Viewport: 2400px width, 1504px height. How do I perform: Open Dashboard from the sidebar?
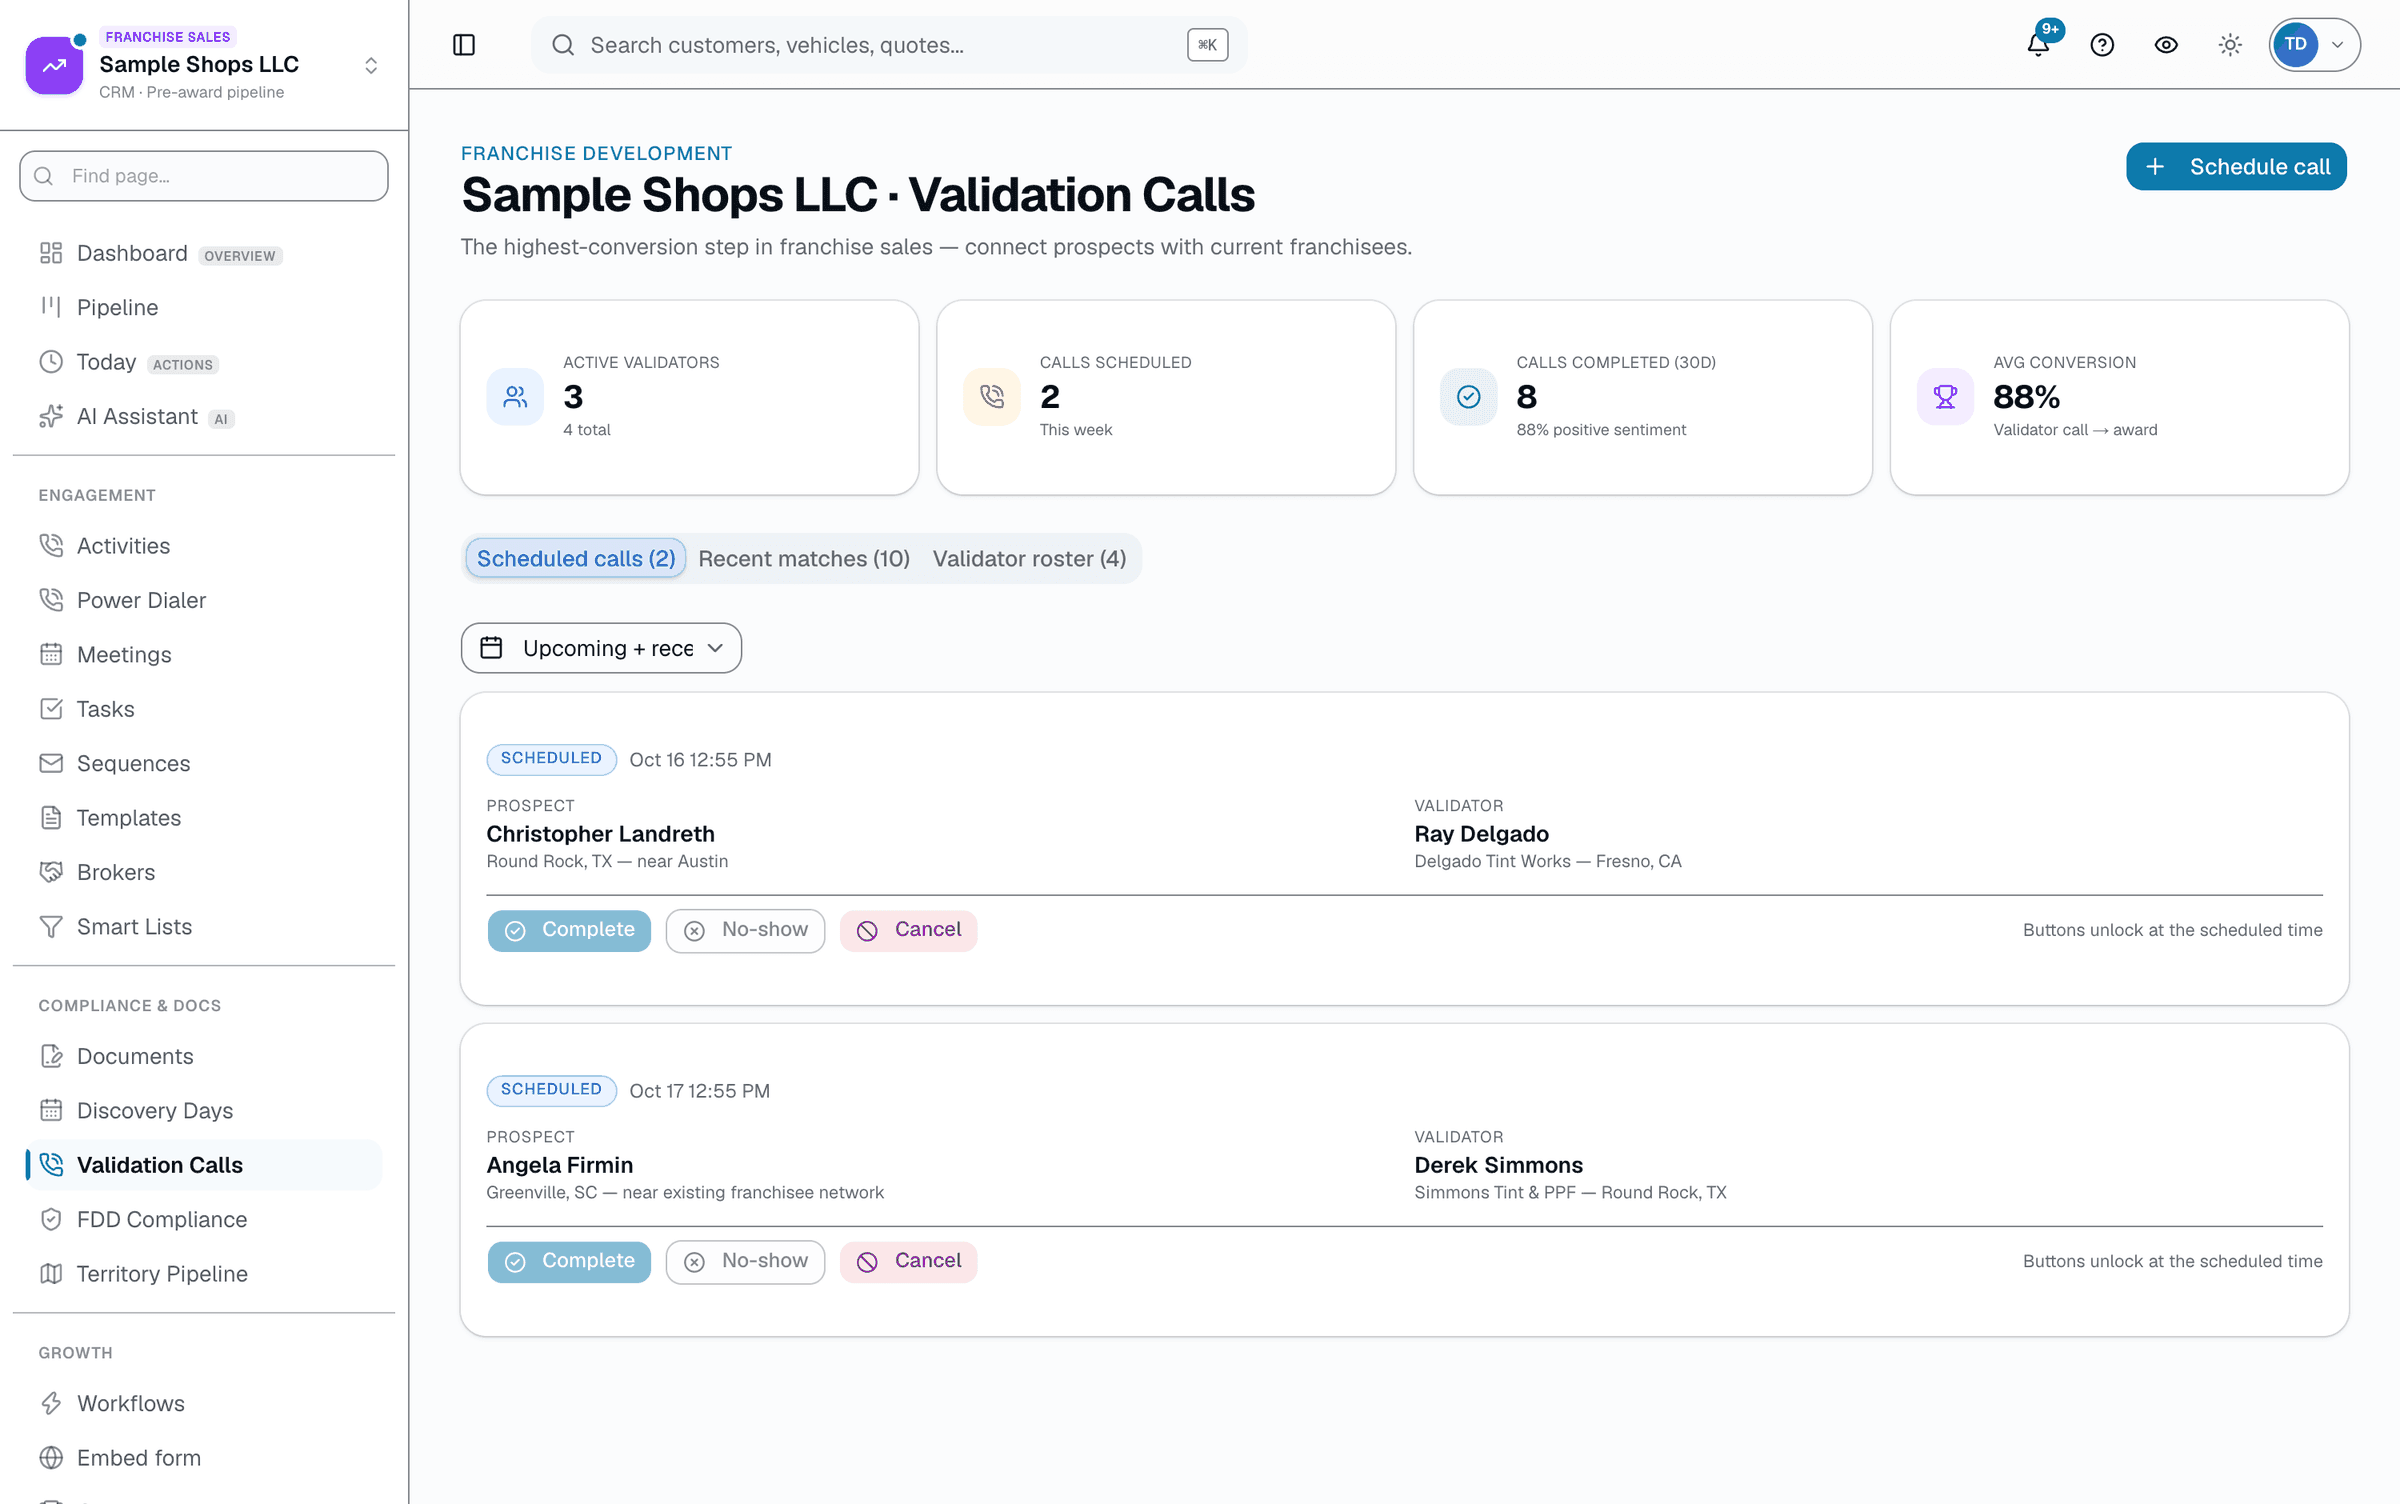tap(204, 253)
